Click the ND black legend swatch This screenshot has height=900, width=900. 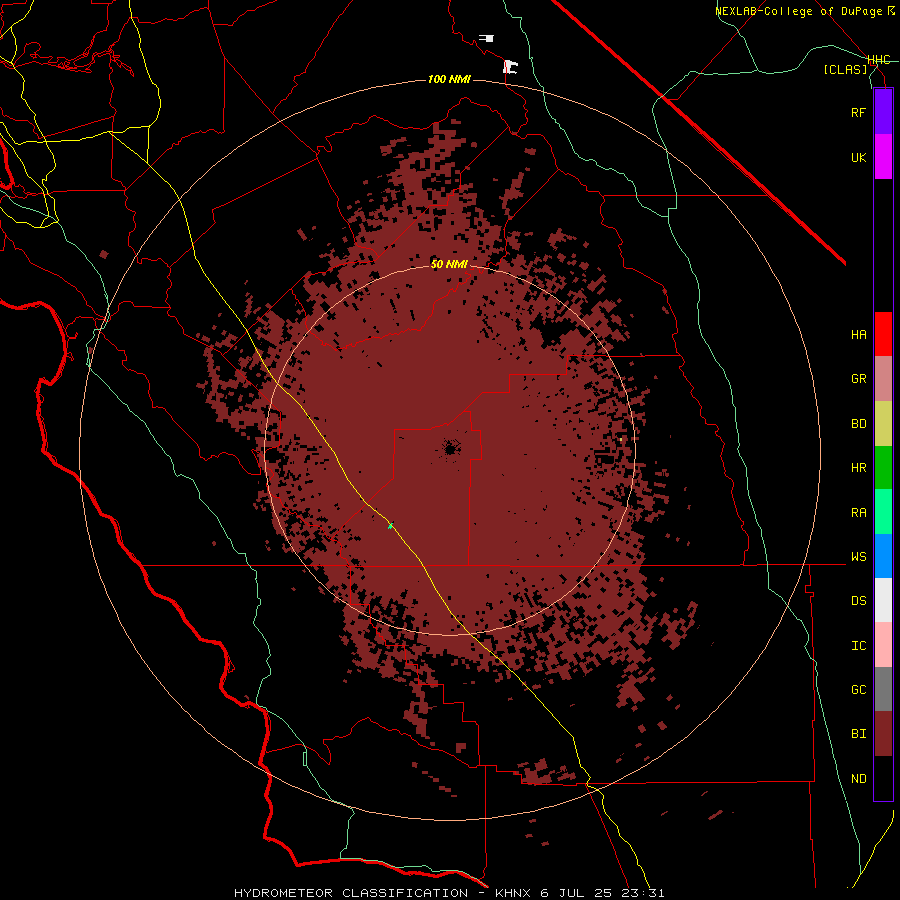(883, 778)
